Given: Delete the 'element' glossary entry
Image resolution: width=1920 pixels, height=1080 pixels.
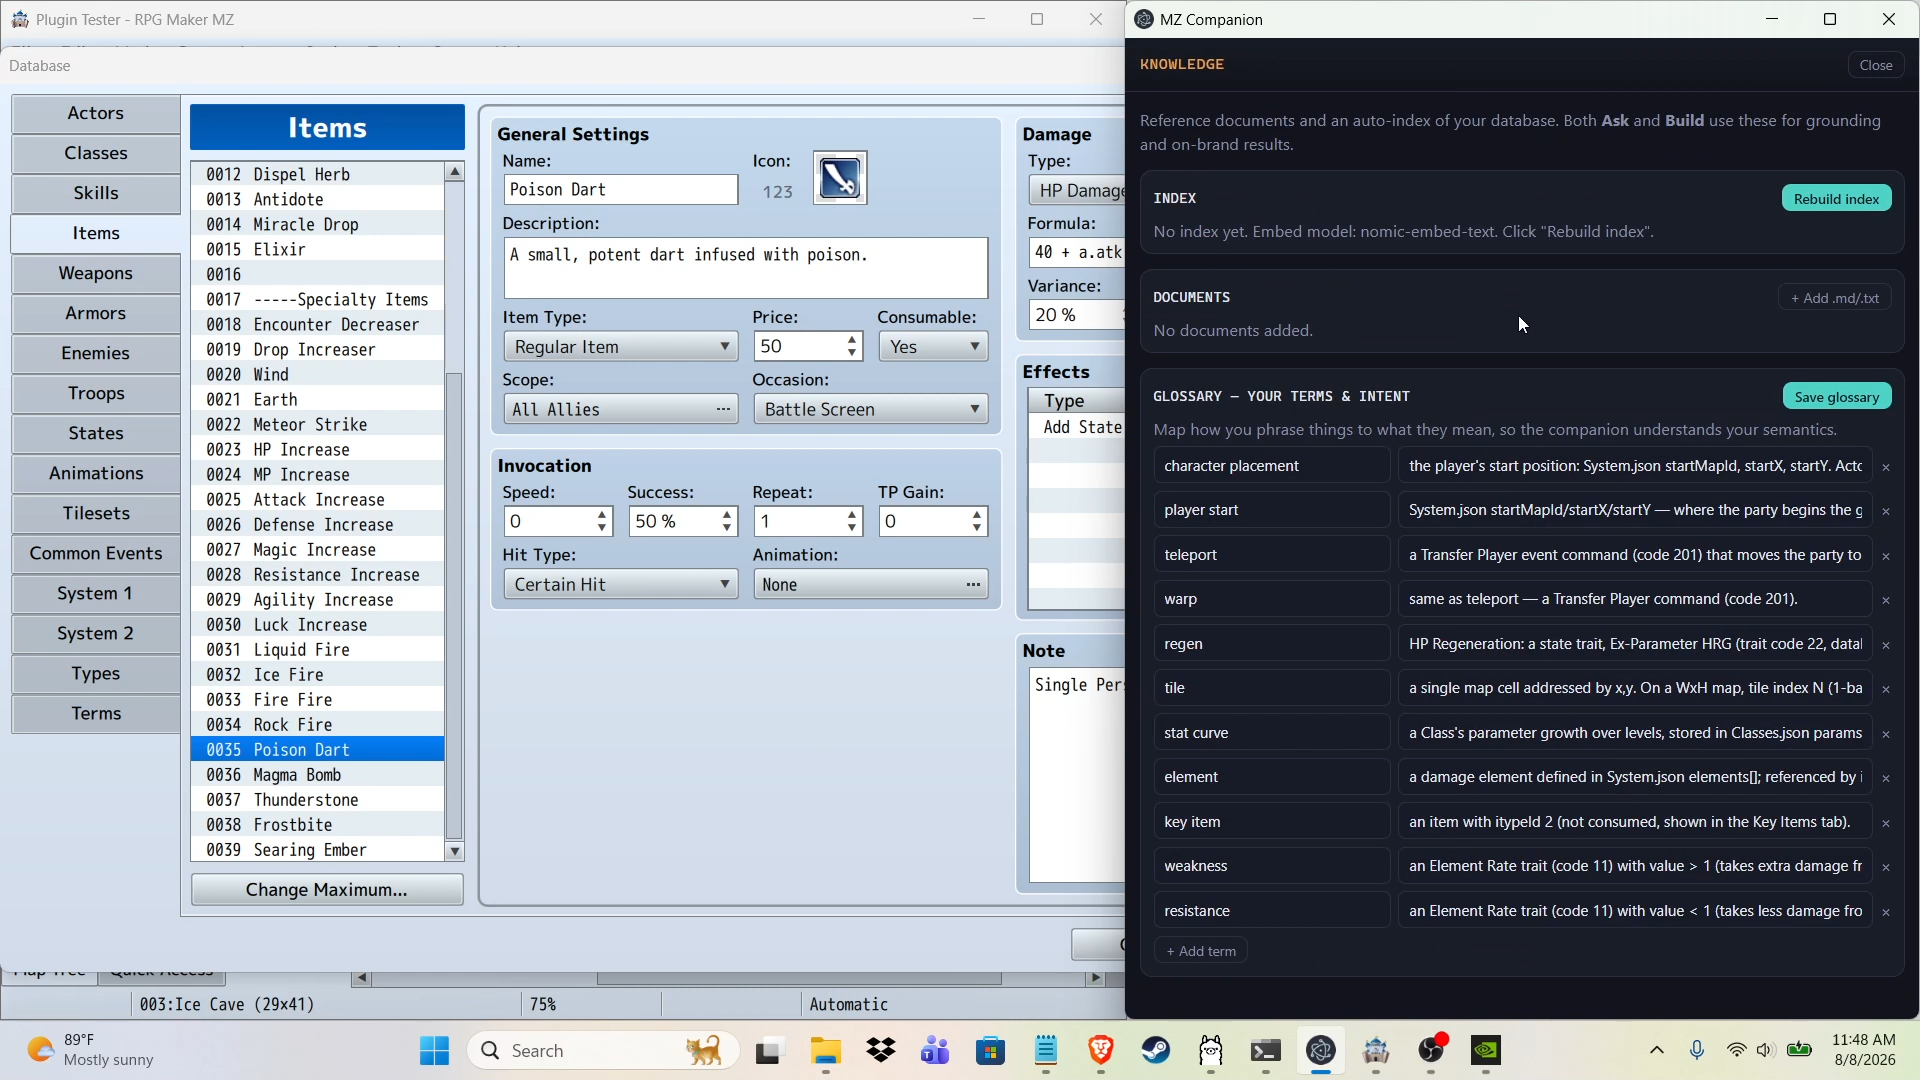Looking at the screenshot, I should pos(1886,778).
